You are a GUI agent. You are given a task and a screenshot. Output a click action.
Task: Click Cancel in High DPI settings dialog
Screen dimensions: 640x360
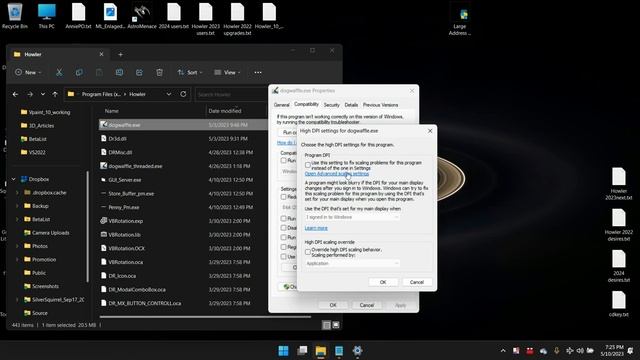click(x=417, y=282)
